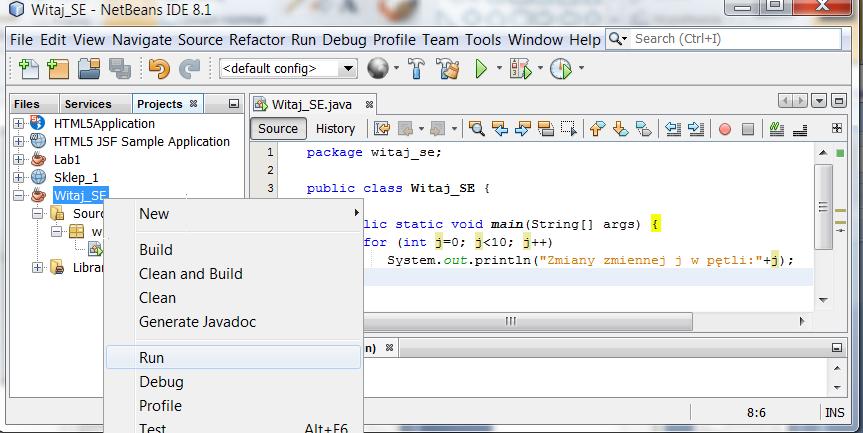The height and width of the screenshot is (433, 863).
Task: Click the Open Project folder icon
Action: (x=89, y=69)
